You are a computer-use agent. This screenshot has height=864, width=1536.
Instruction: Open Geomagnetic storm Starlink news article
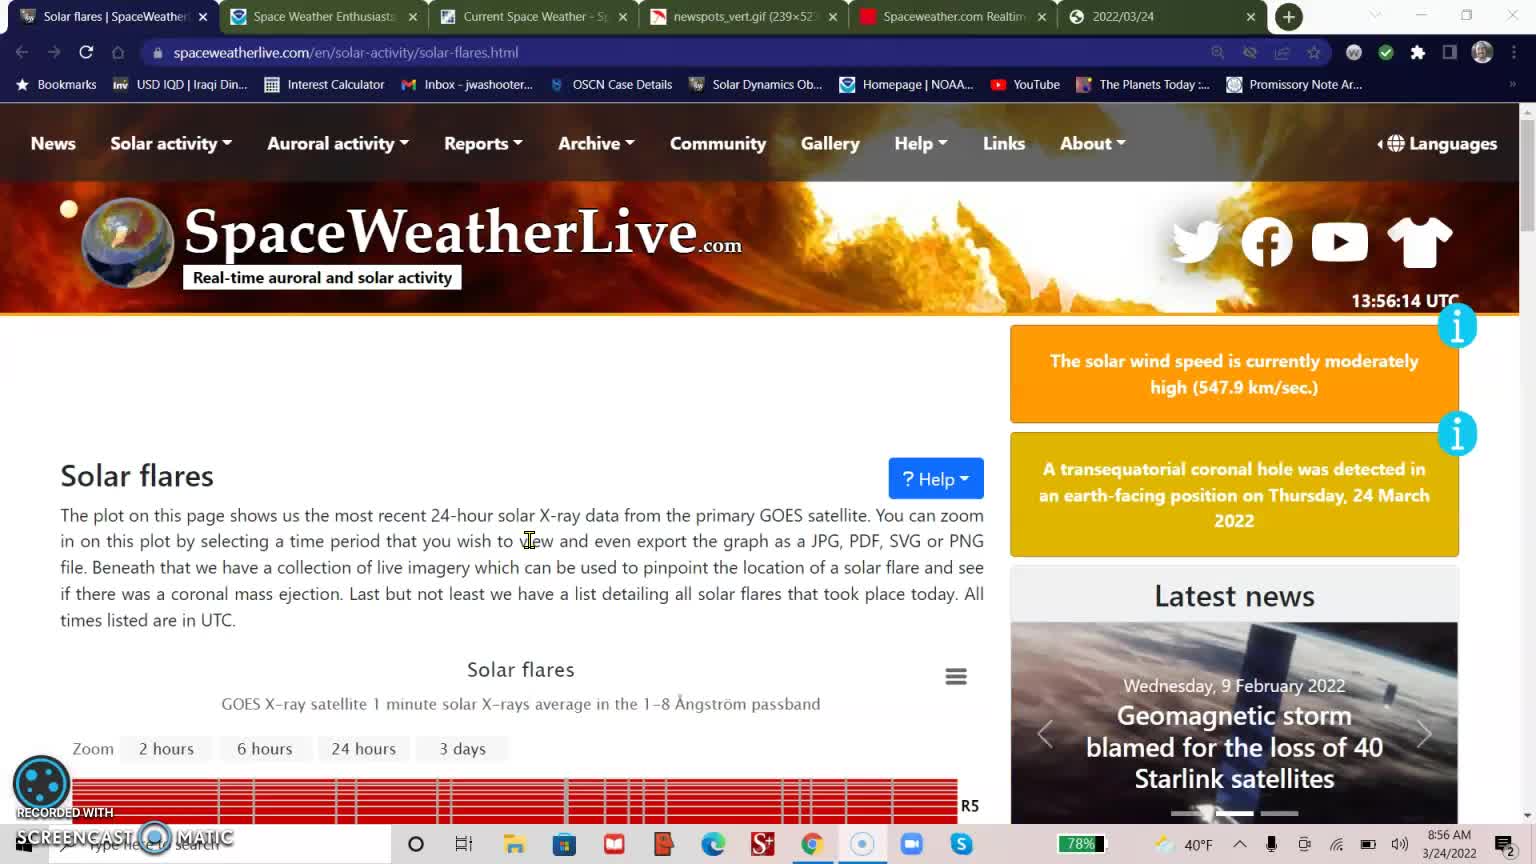click(x=1234, y=747)
